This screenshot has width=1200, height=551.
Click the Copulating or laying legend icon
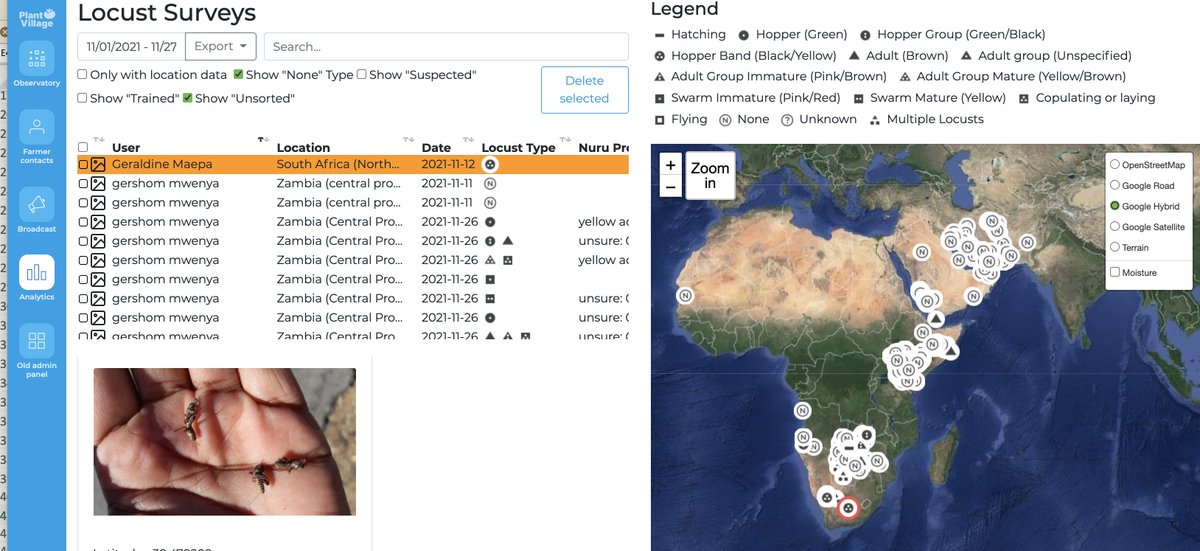point(1024,98)
